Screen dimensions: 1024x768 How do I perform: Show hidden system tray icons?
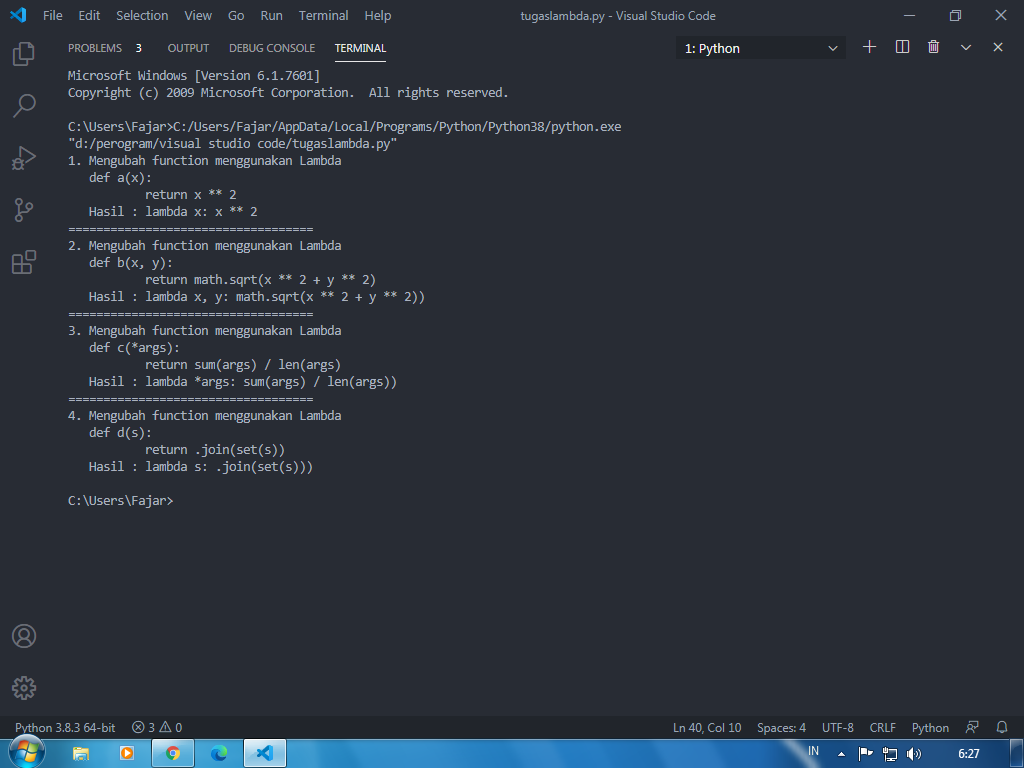pyautogui.click(x=841, y=754)
